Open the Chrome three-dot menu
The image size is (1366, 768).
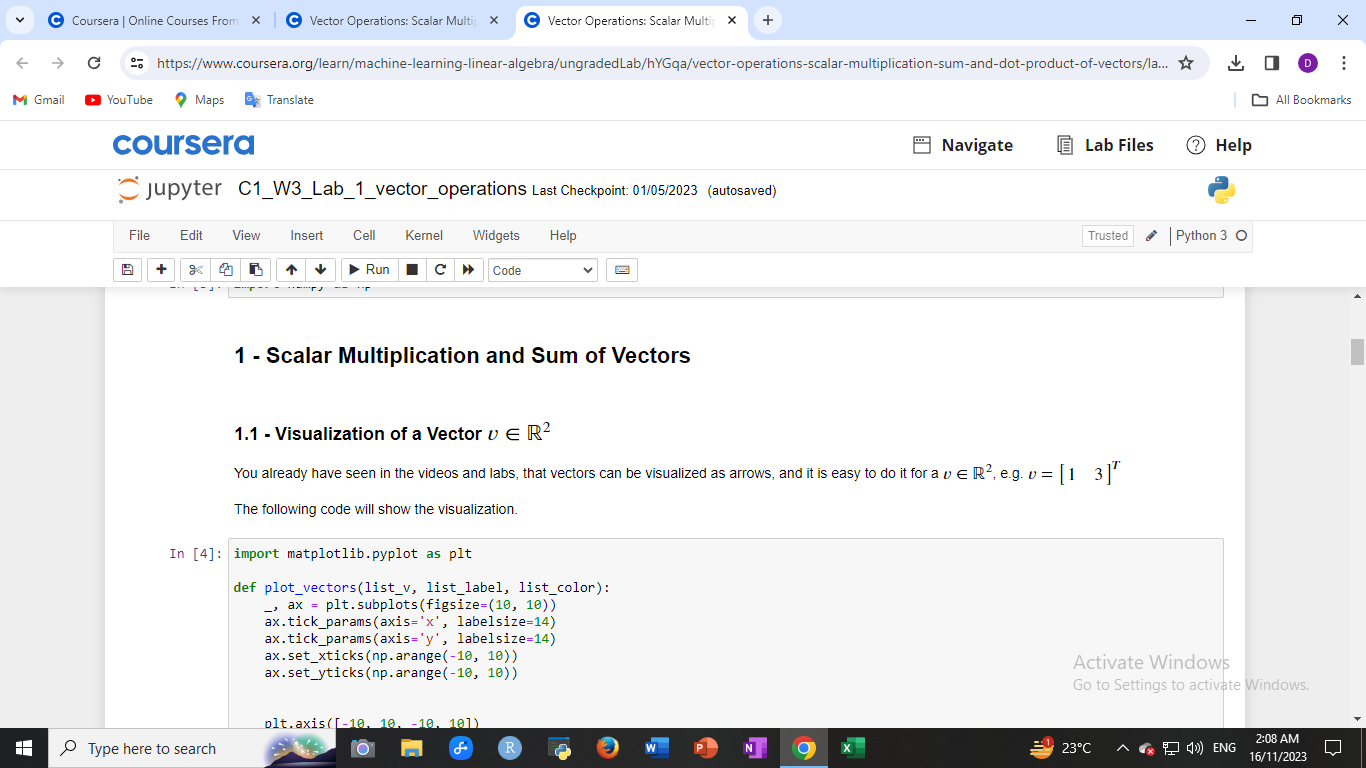tap(1344, 63)
